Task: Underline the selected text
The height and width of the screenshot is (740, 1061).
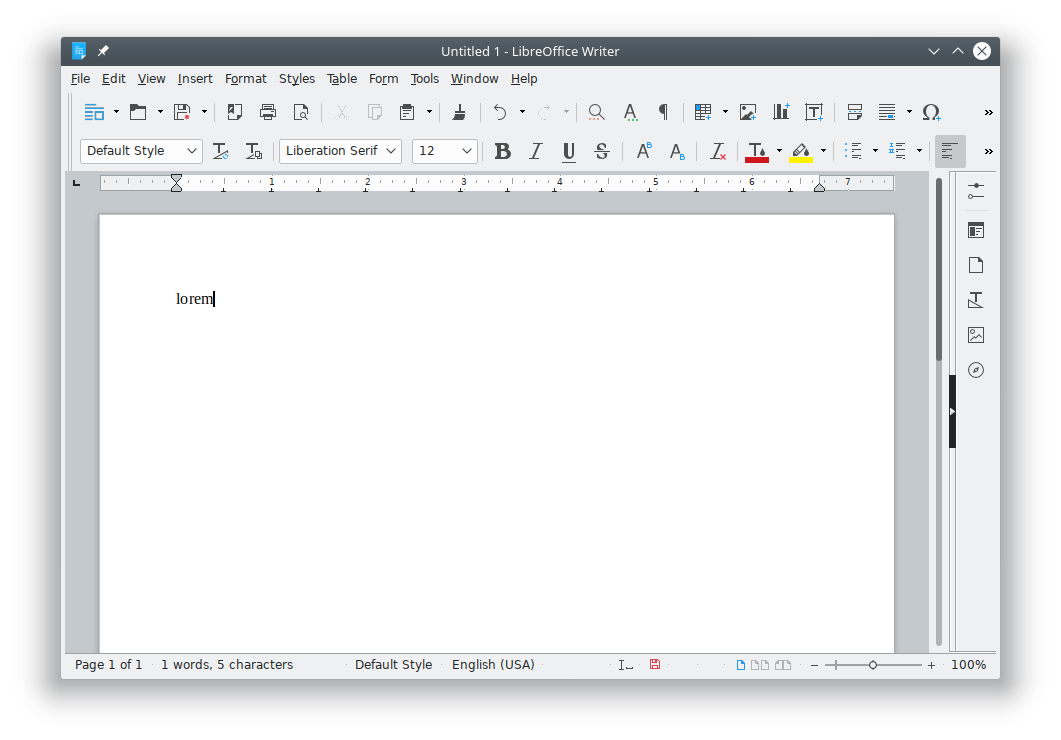Action: click(x=568, y=151)
